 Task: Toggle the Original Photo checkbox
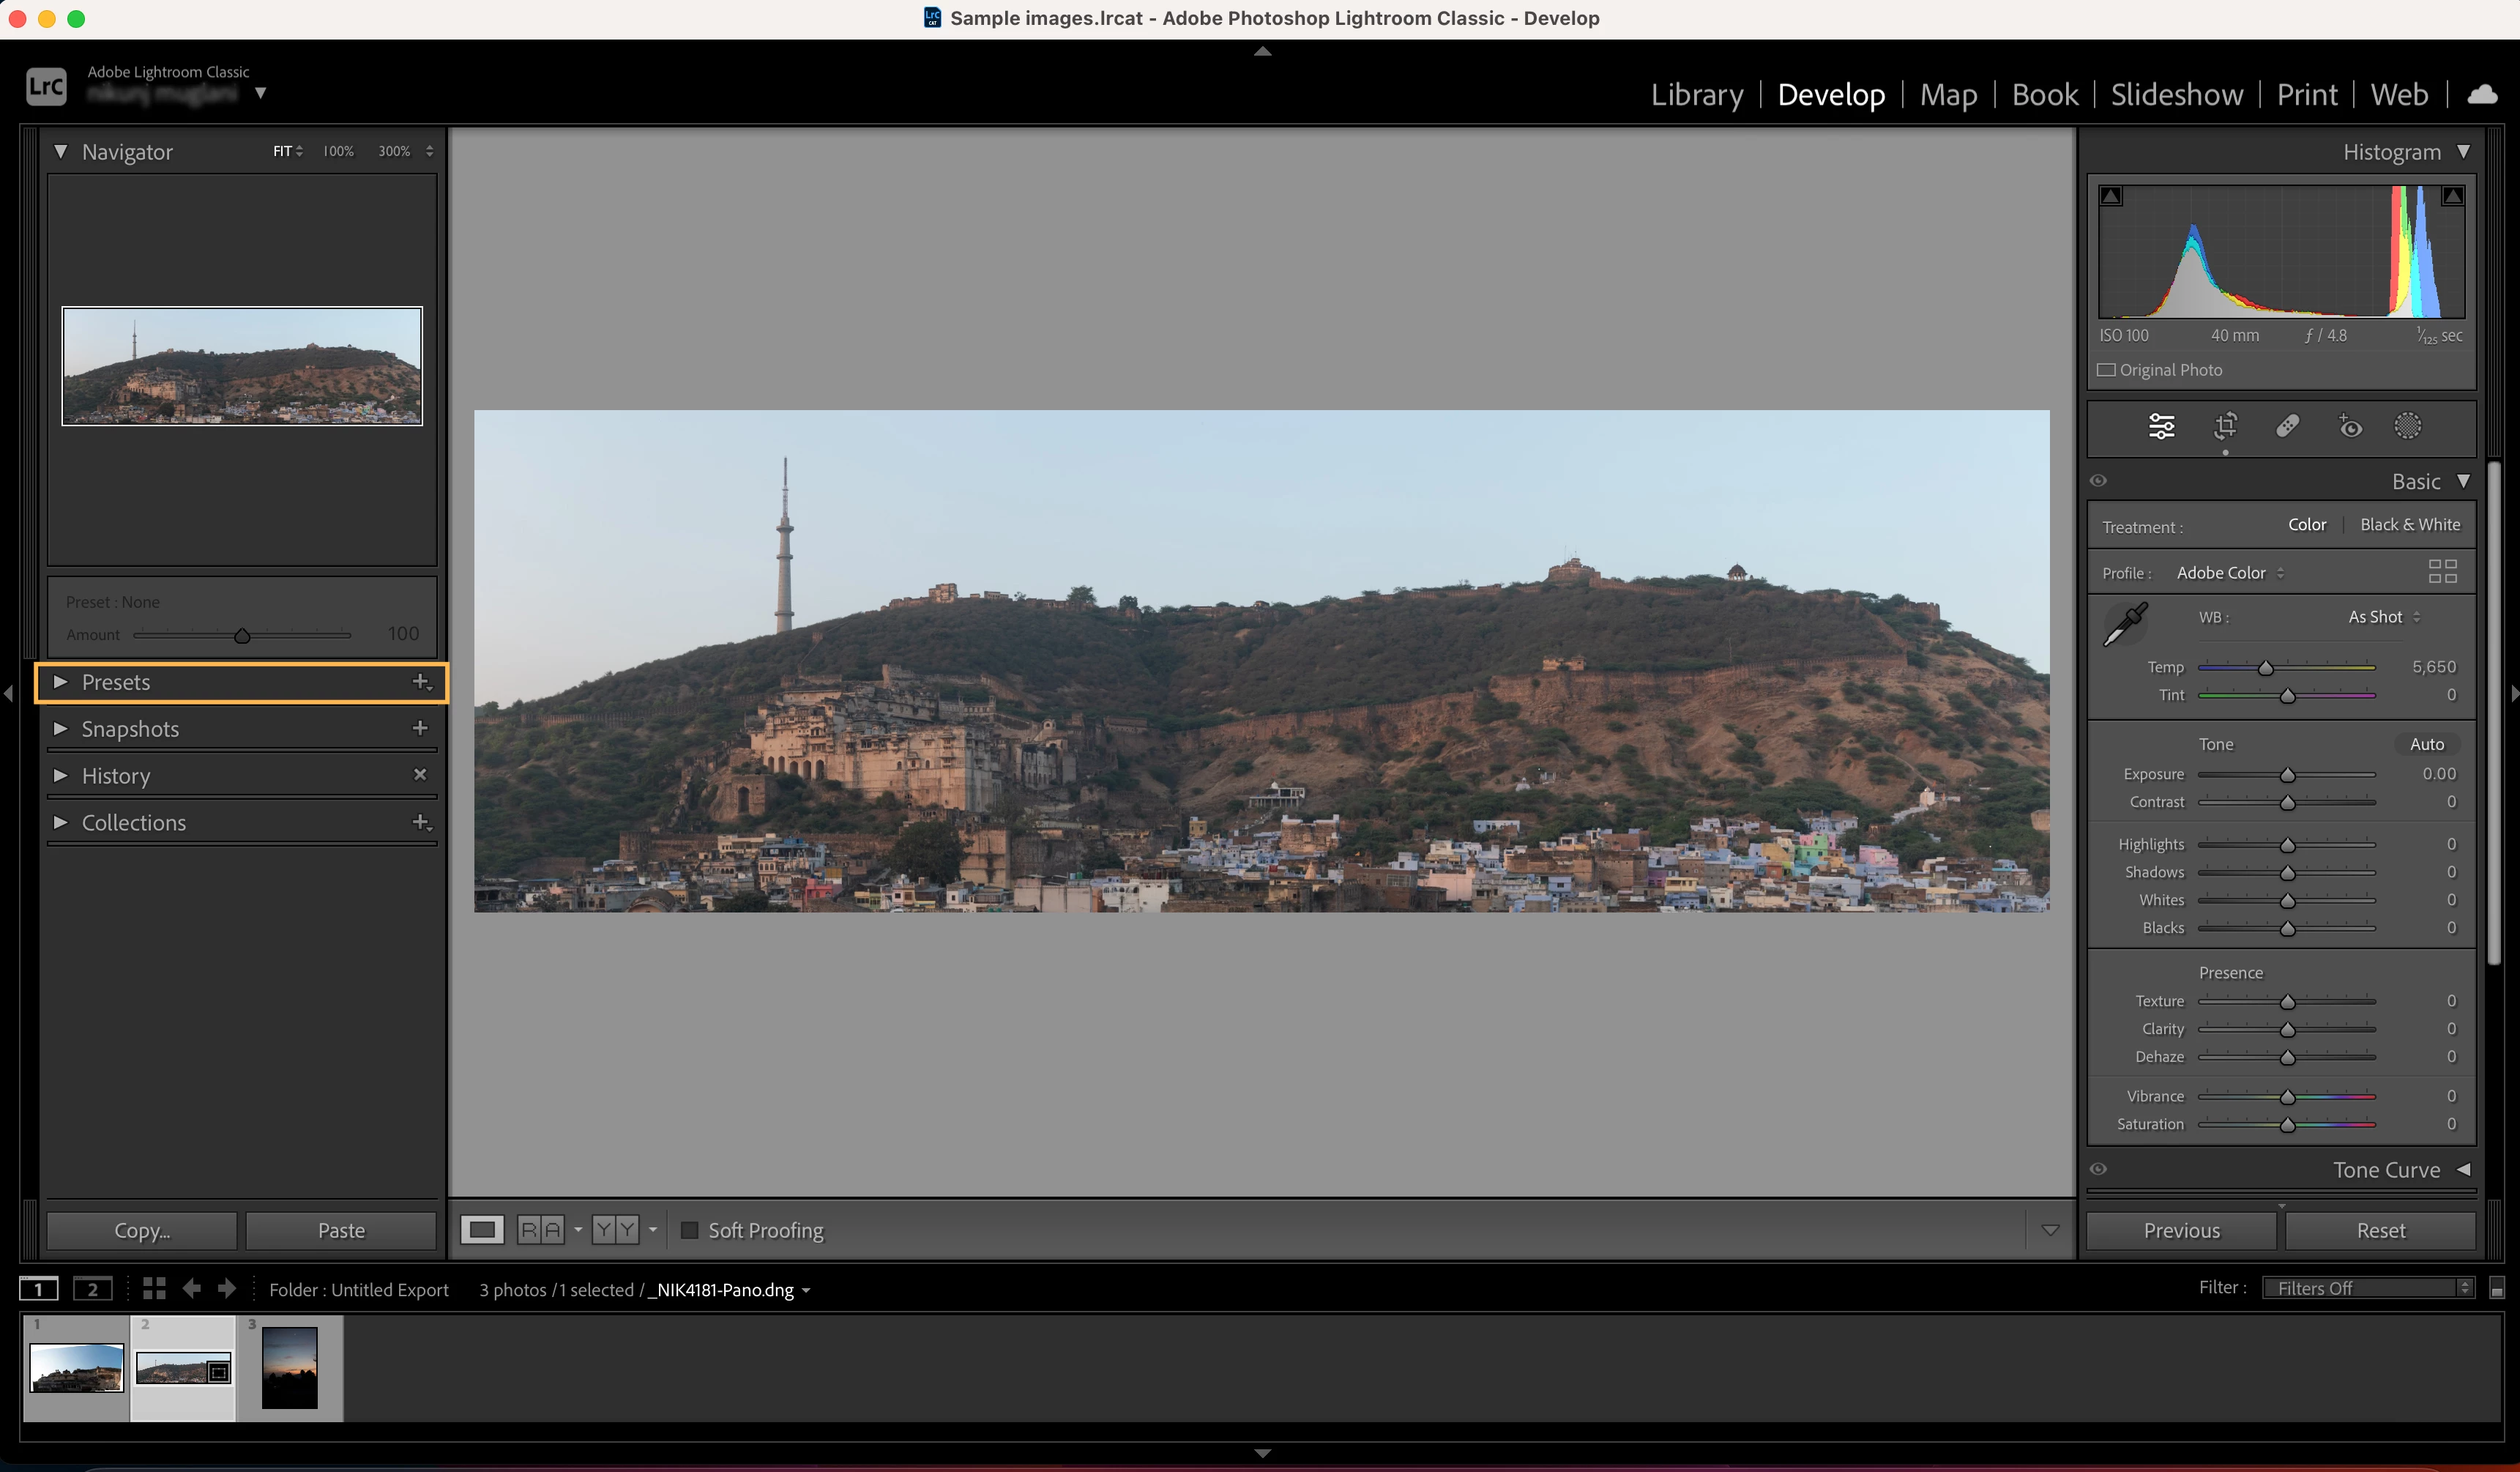coord(2107,370)
